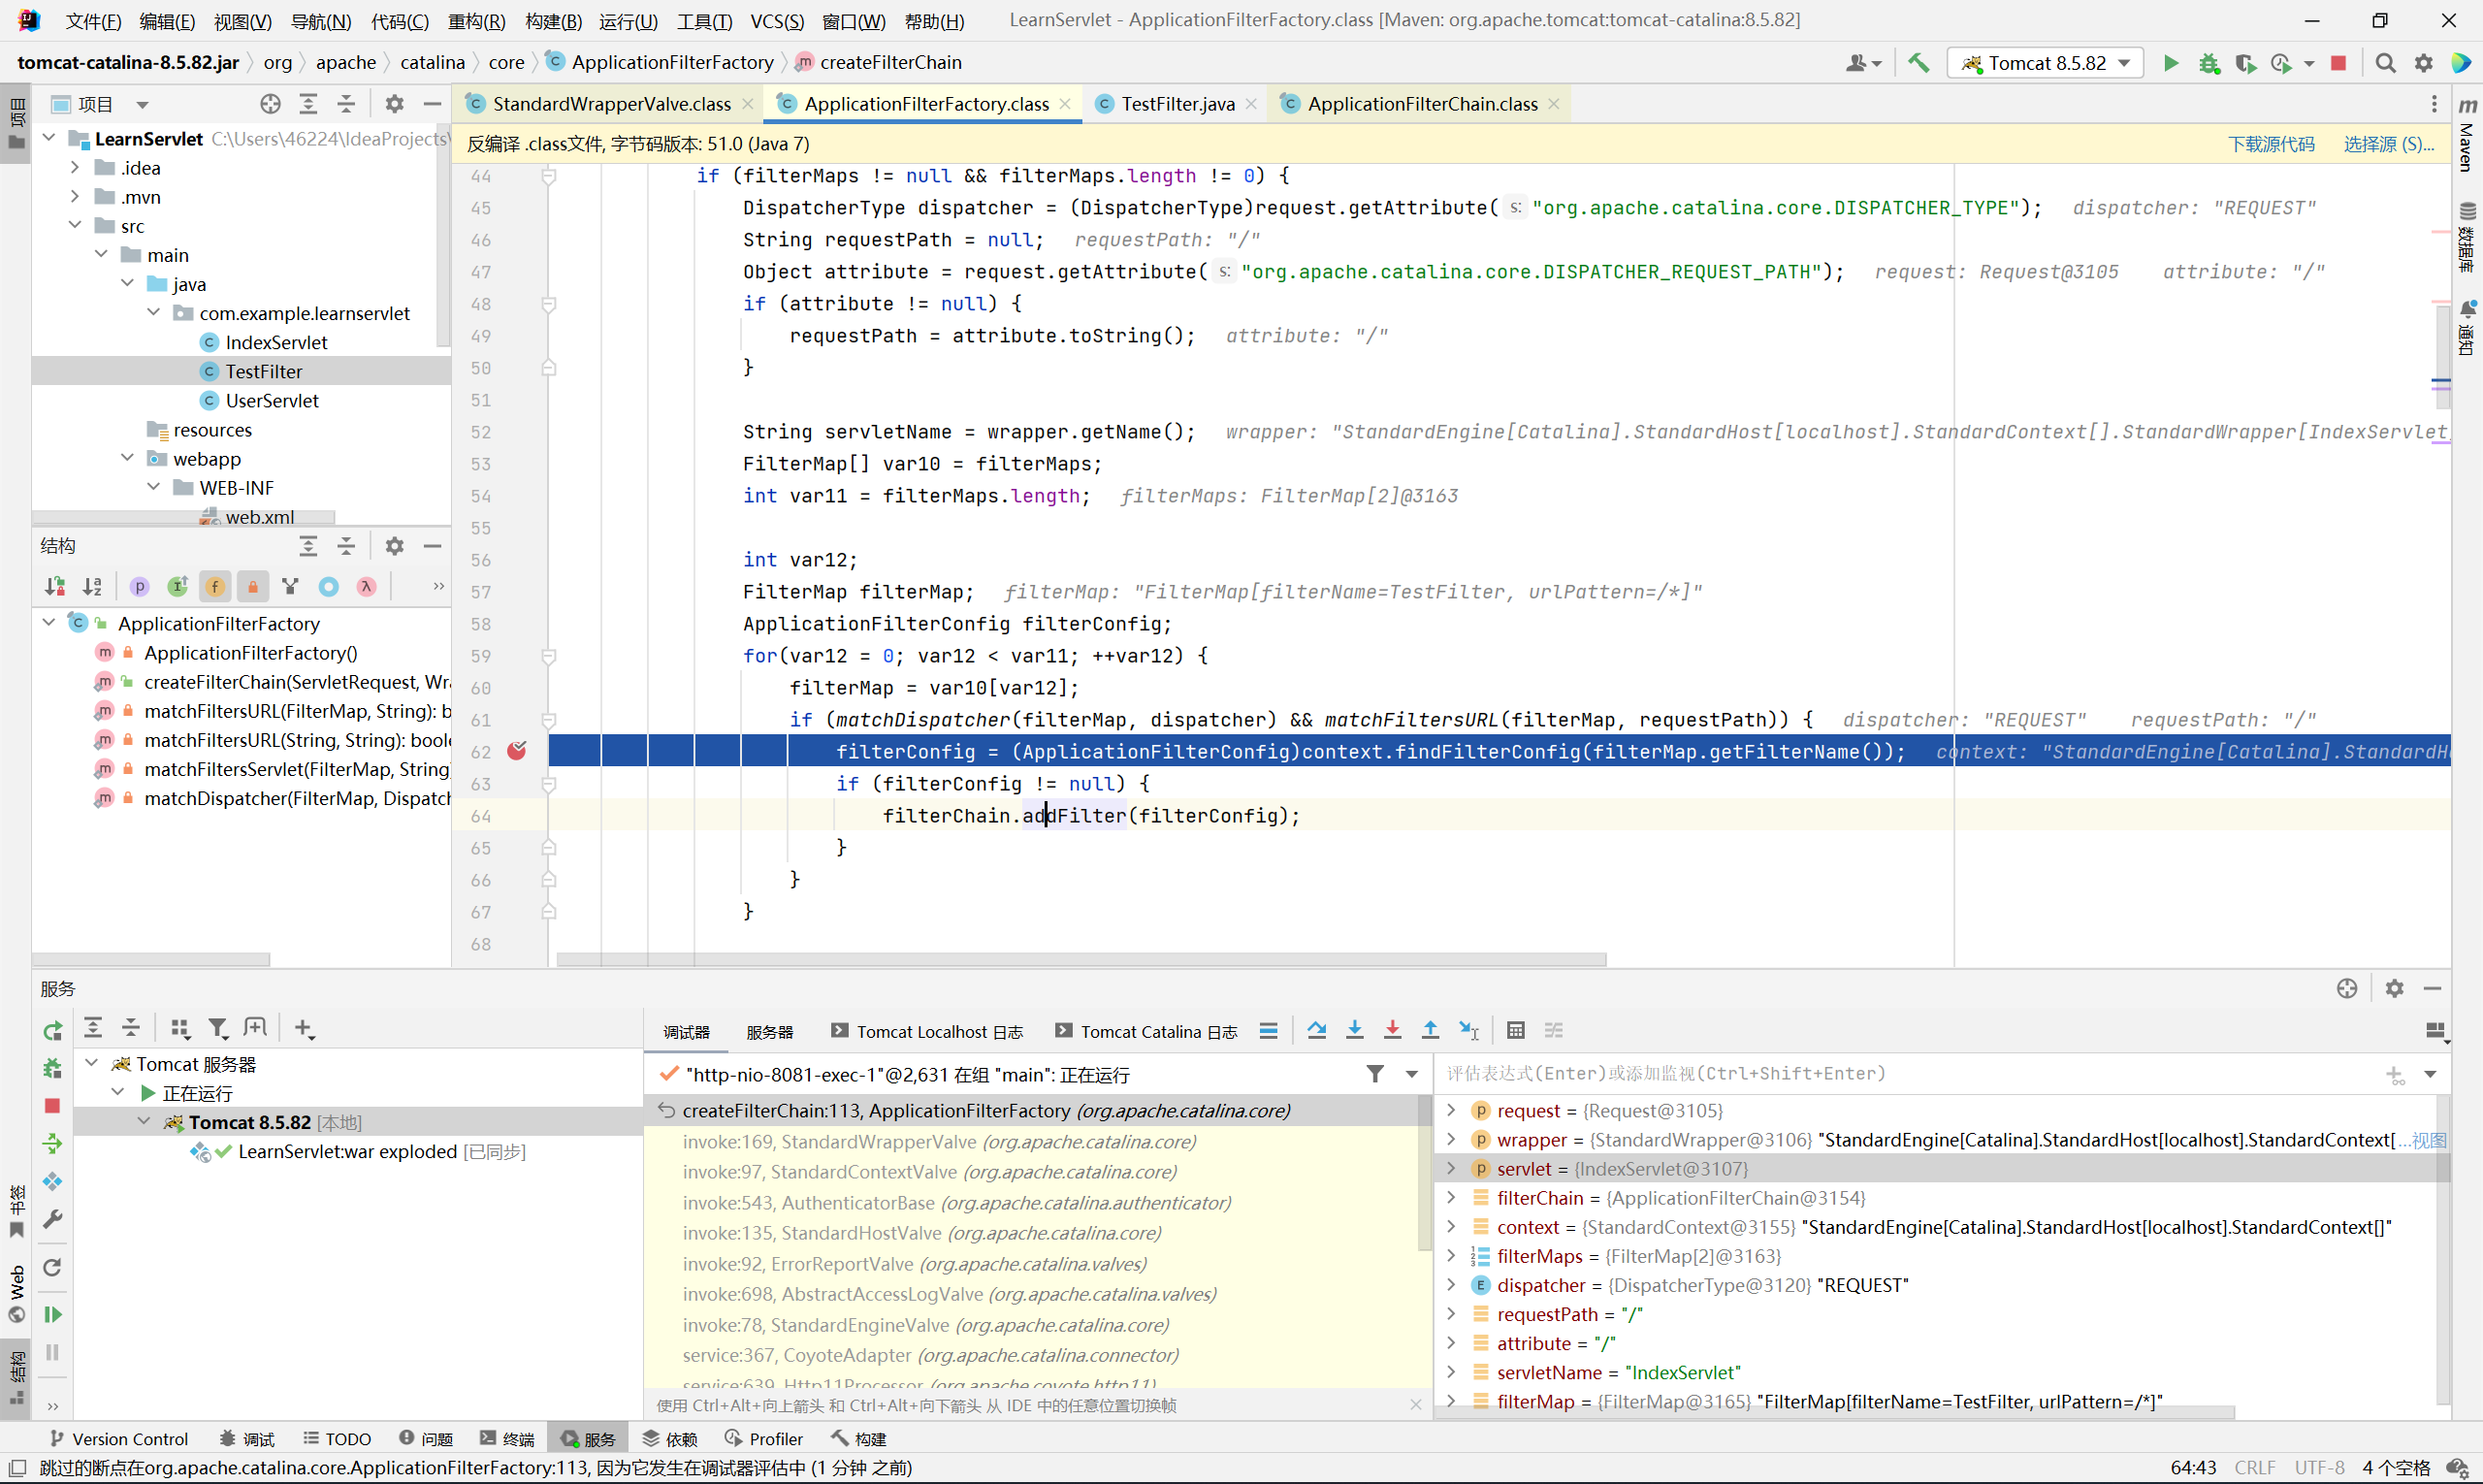
Task: Toggle Show Anonymous Classes icon in Structure
Action: [328, 587]
